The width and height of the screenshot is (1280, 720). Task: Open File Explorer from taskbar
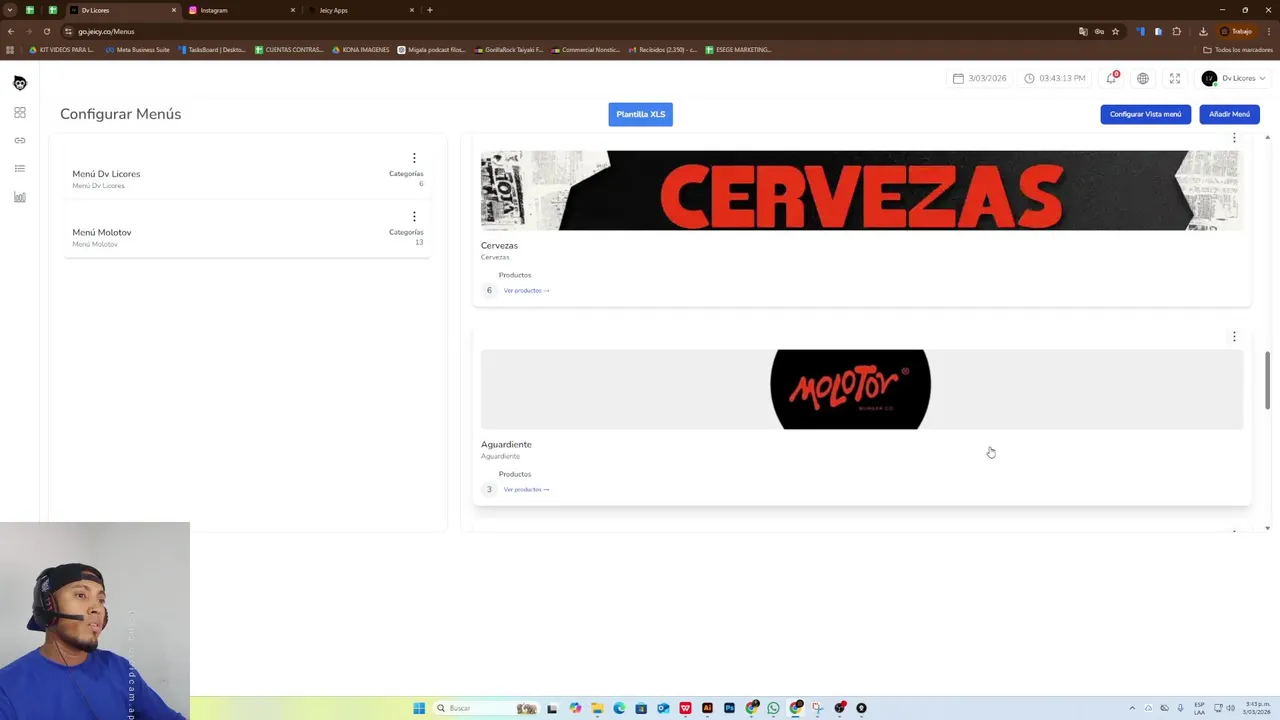(x=597, y=708)
